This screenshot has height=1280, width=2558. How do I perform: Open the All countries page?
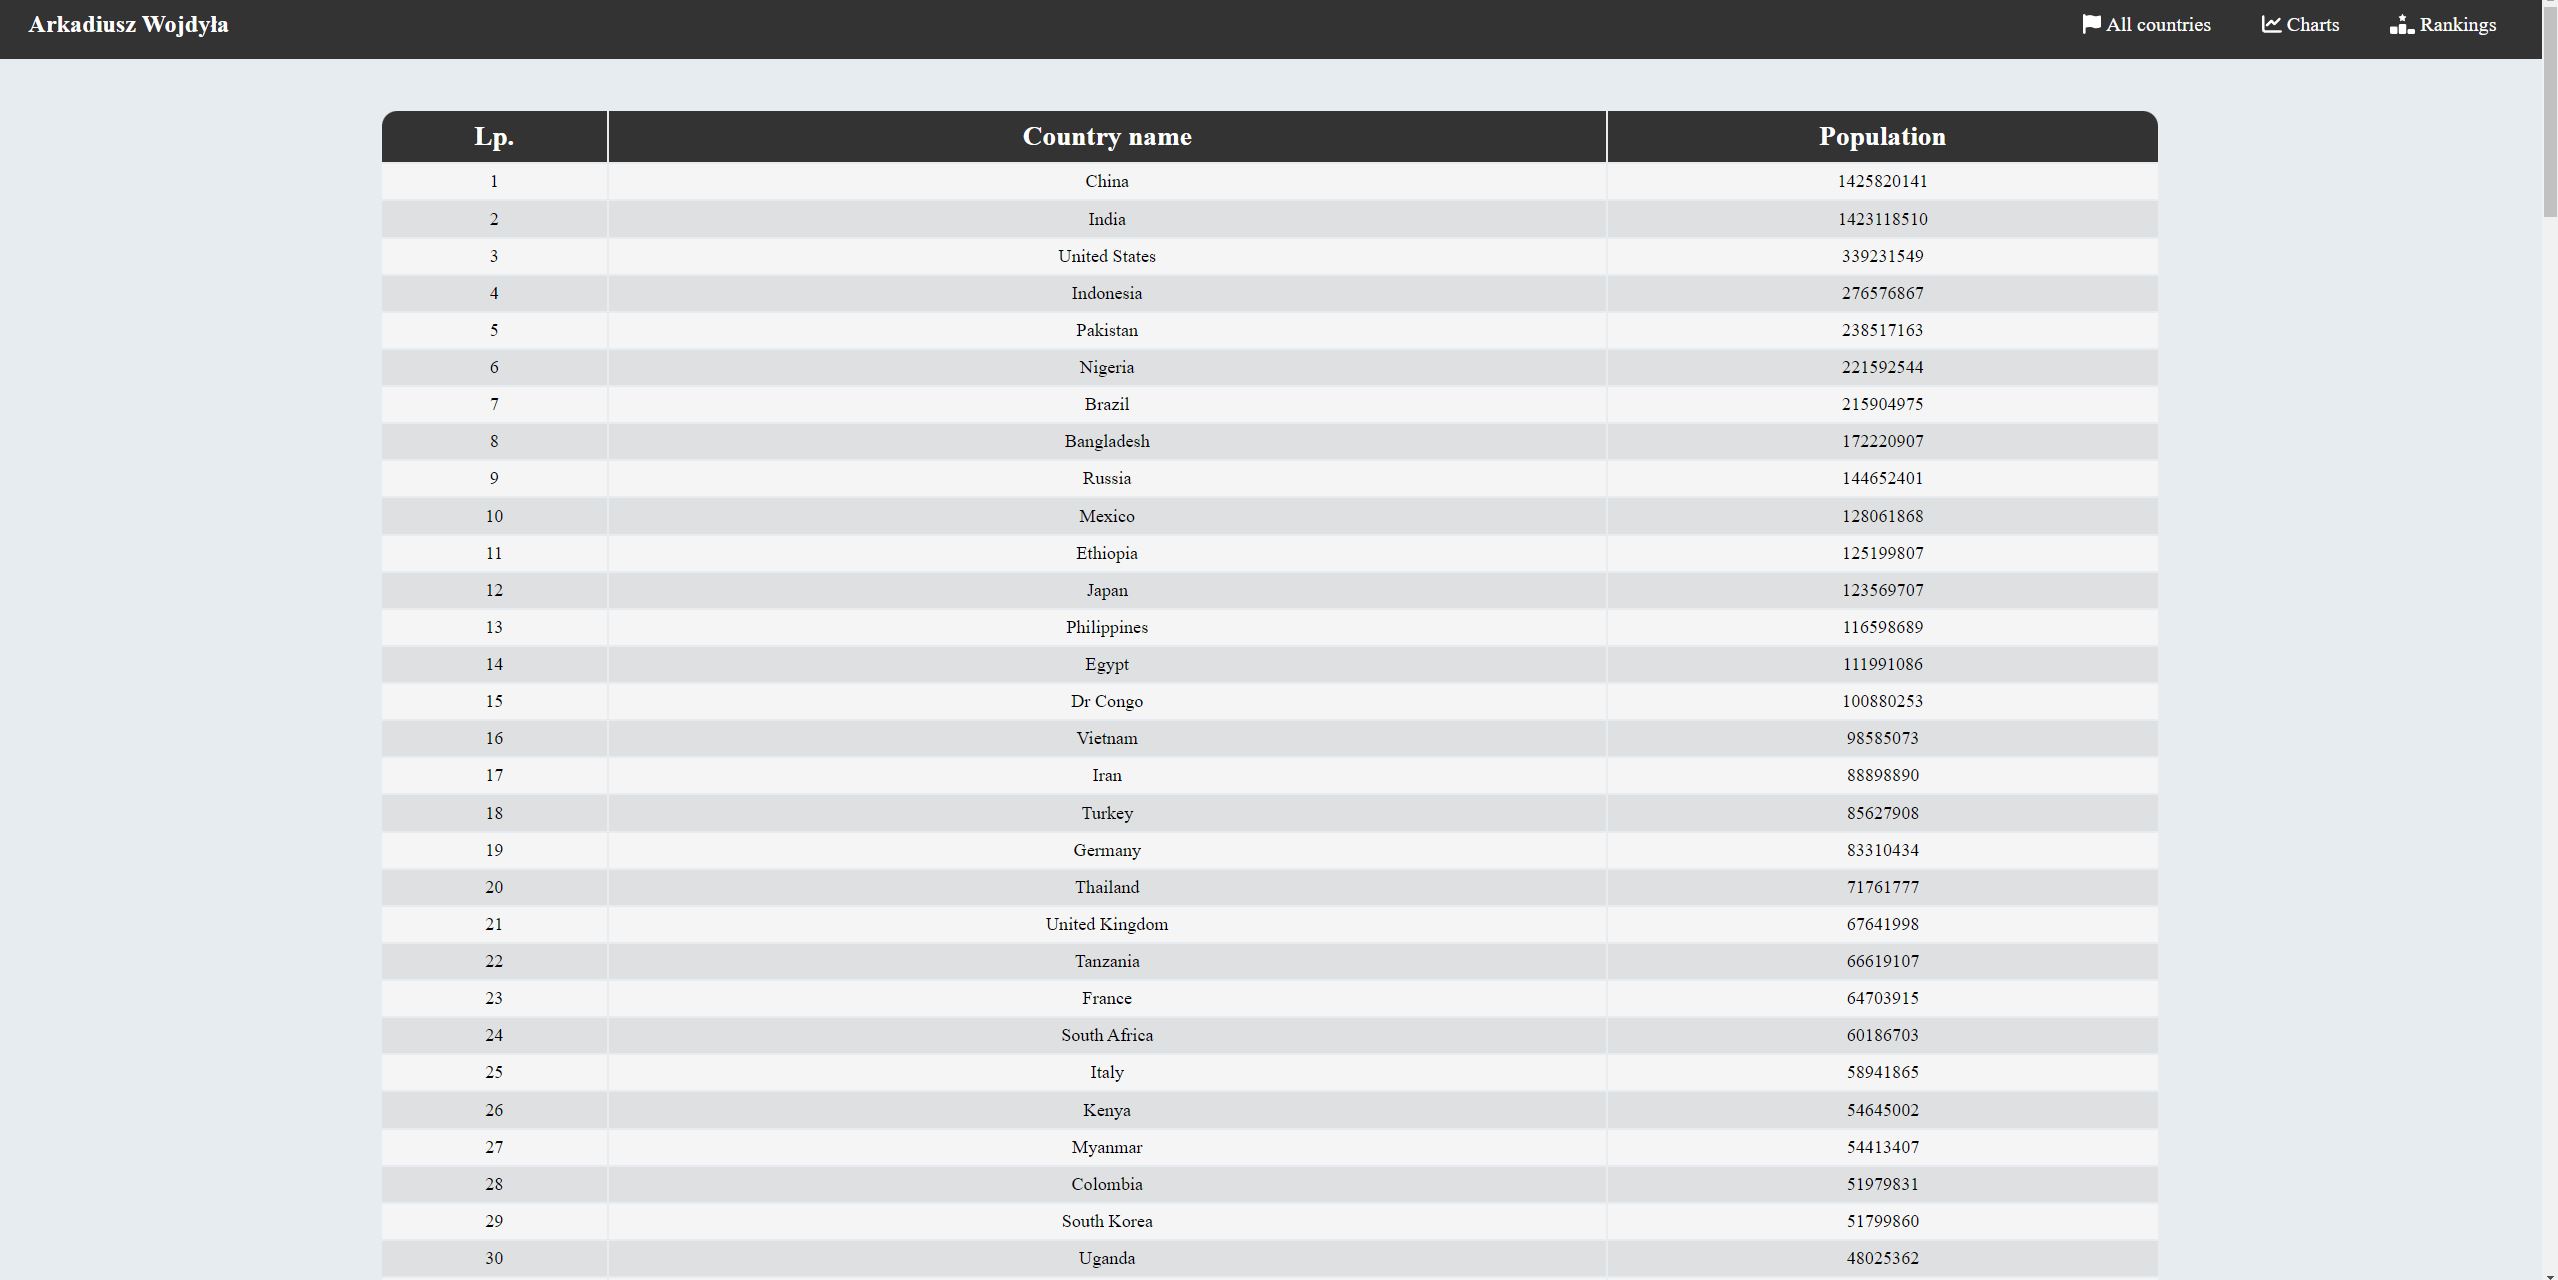pyautogui.click(x=2157, y=24)
